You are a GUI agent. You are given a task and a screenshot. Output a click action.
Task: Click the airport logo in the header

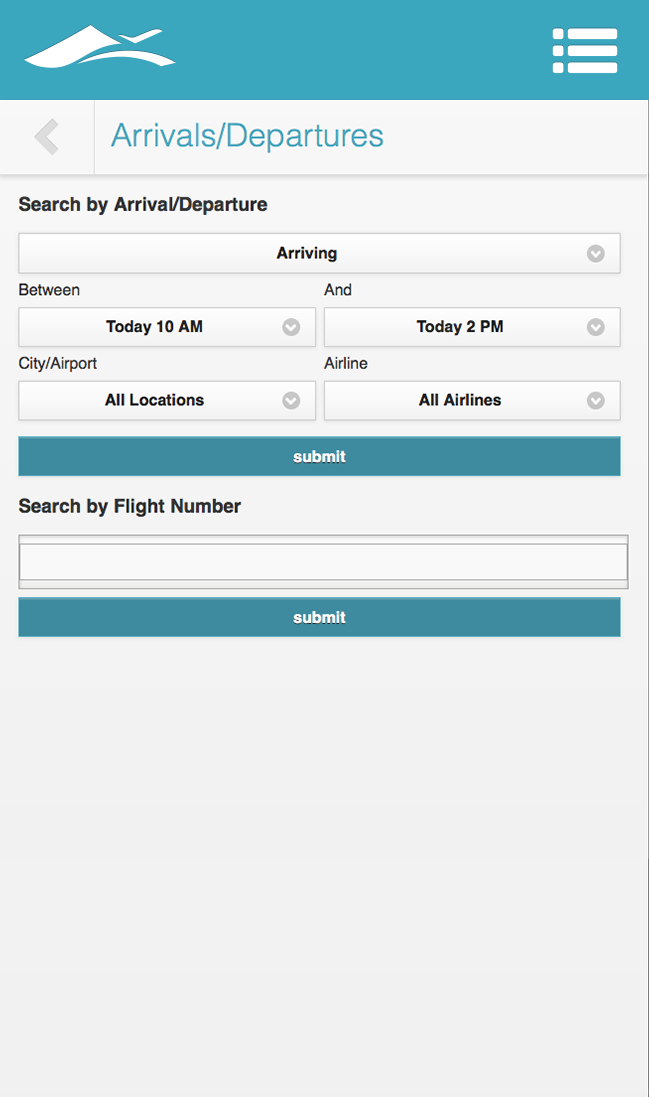click(x=100, y=49)
